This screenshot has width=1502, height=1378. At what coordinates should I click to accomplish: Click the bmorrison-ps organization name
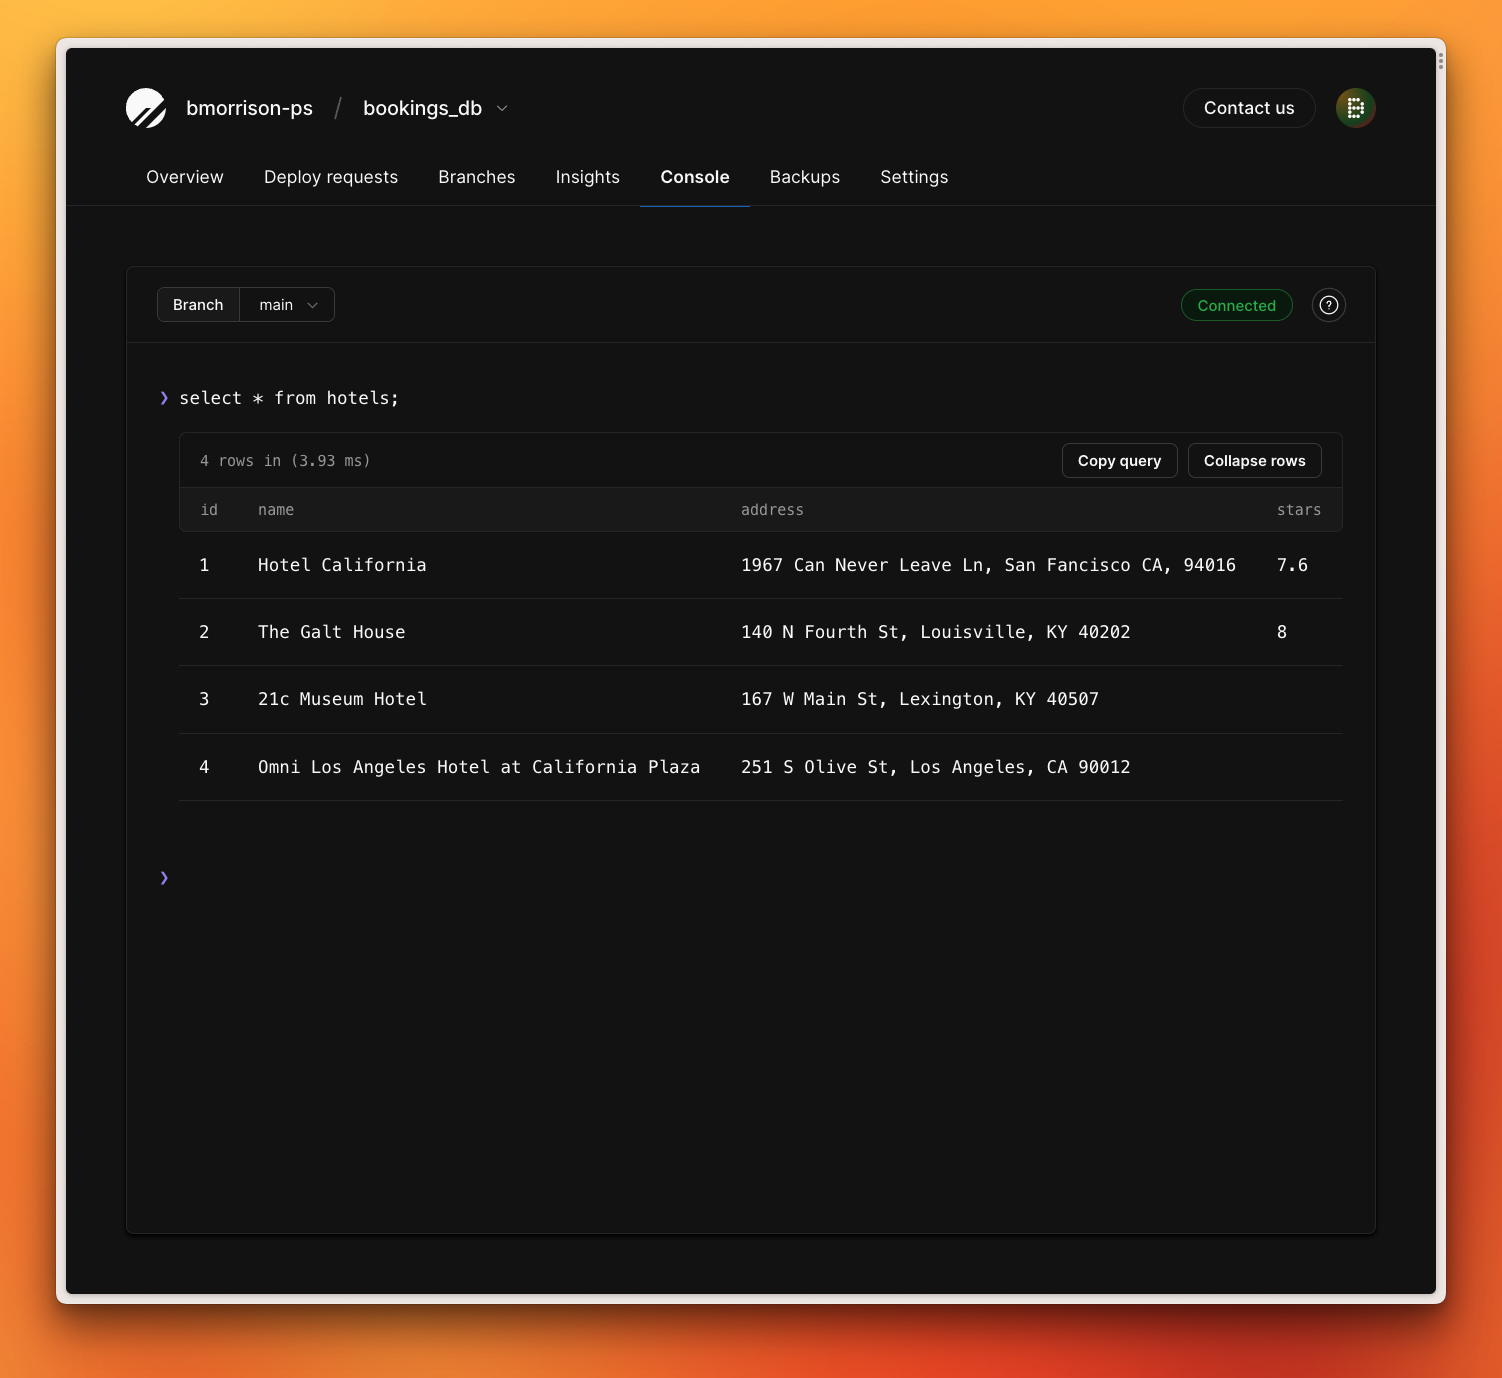[x=249, y=108]
